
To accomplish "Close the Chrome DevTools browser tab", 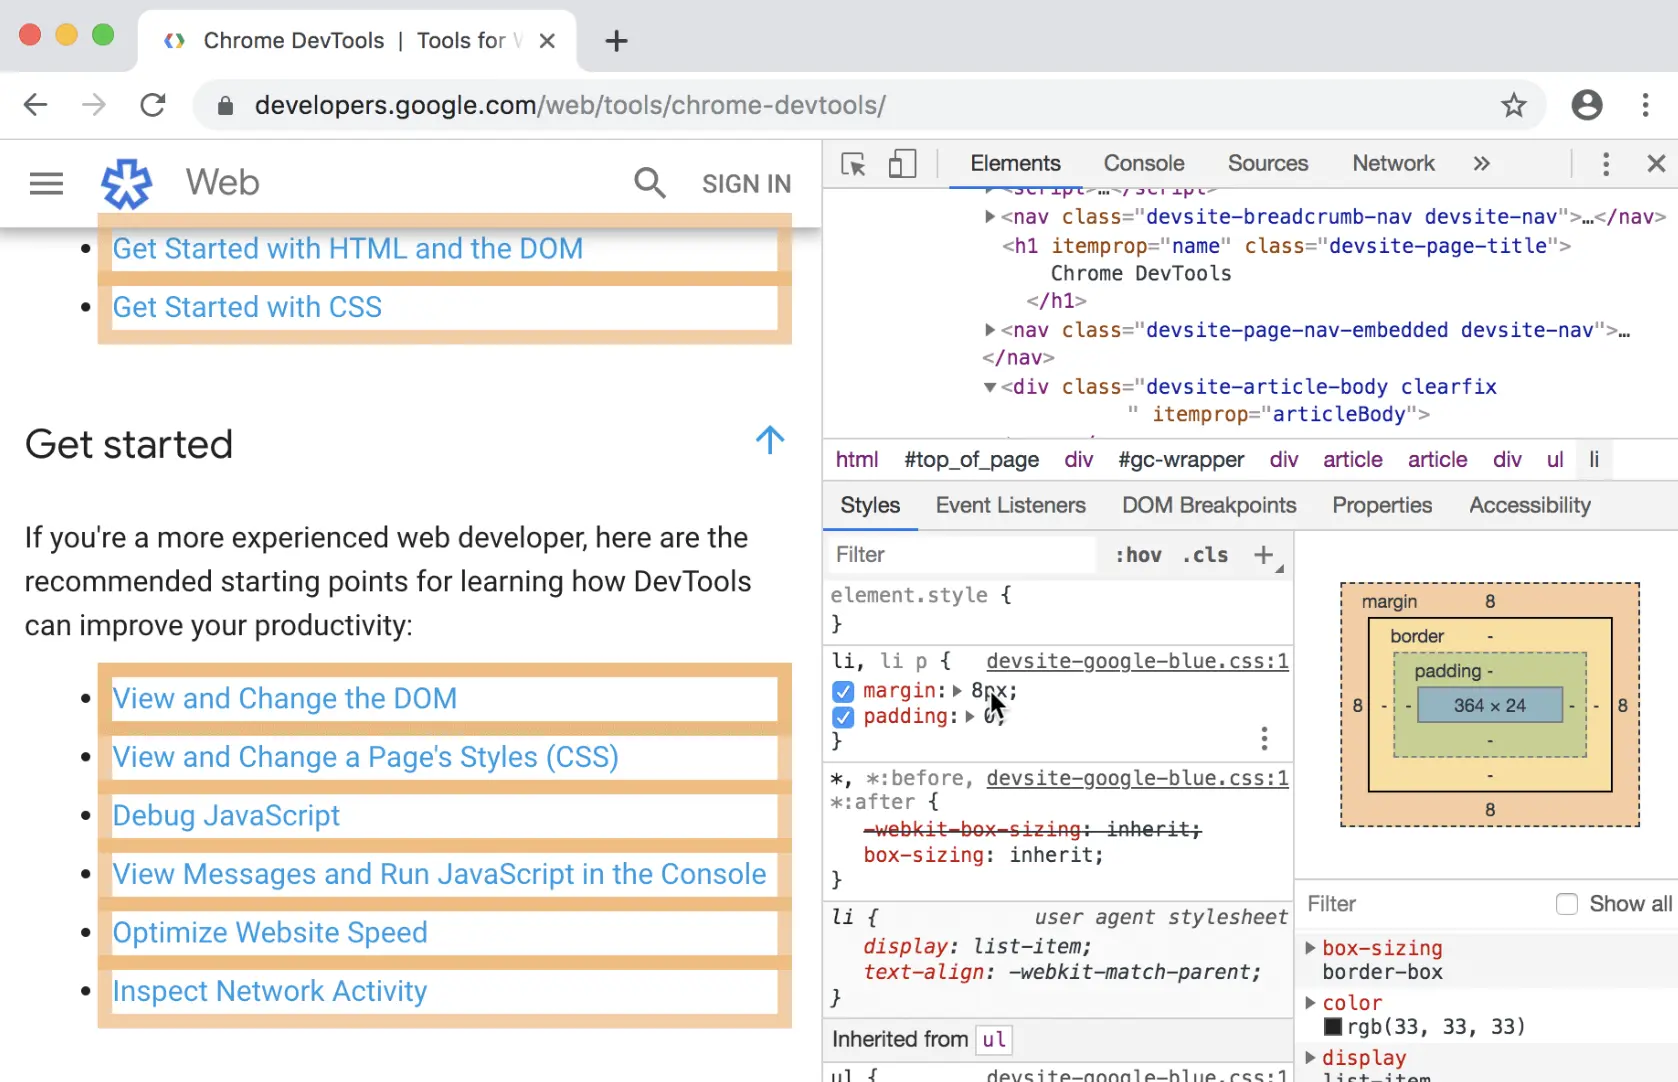I will 547,41.
